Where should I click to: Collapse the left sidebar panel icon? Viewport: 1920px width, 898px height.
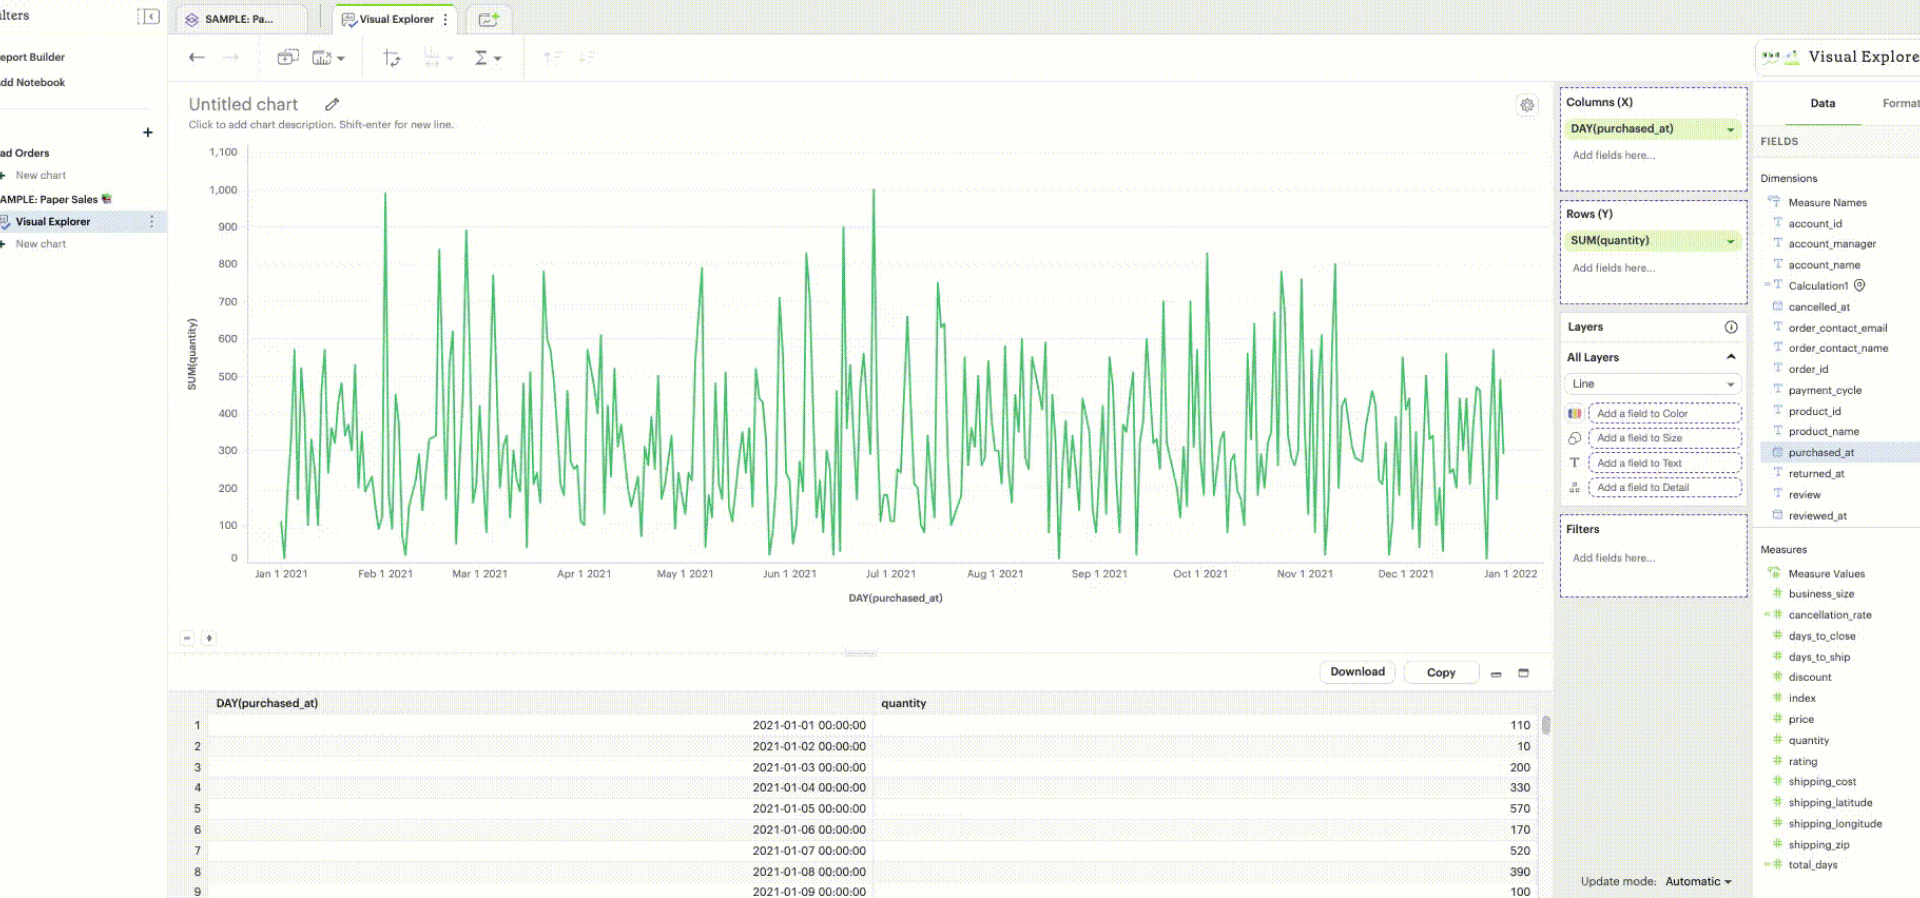point(148,16)
